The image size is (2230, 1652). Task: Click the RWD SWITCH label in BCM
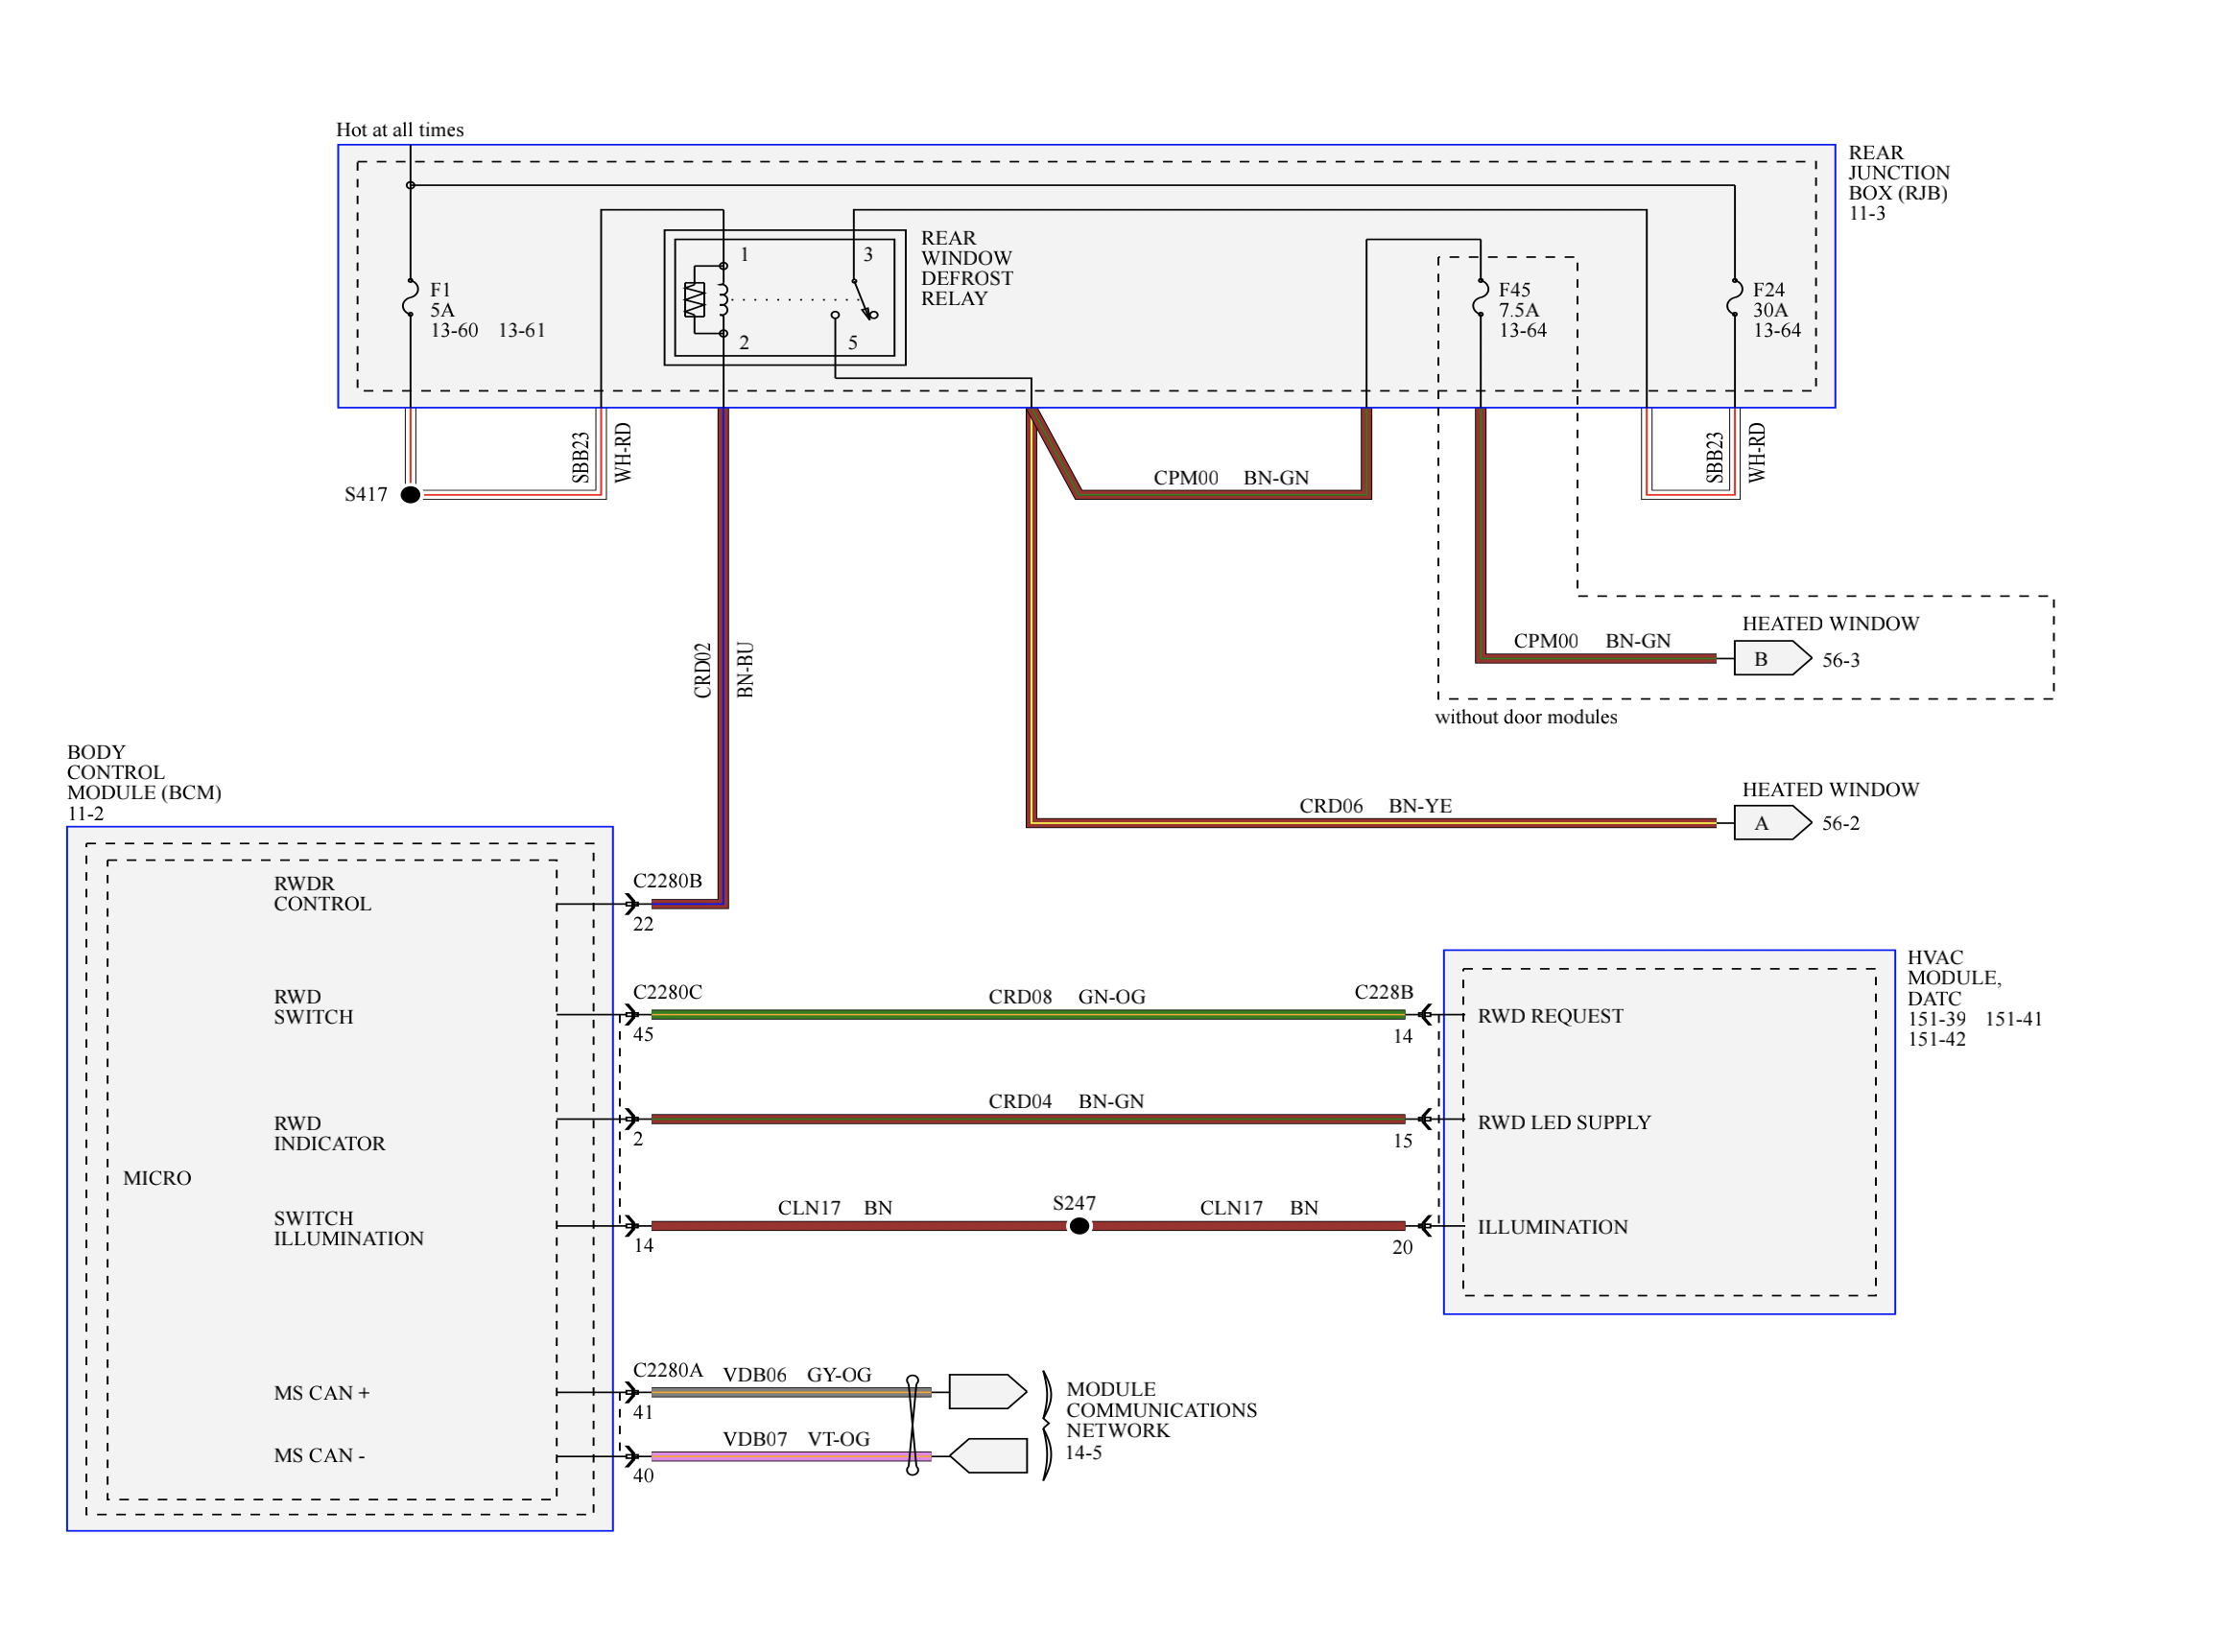(x=313, y=1007)
